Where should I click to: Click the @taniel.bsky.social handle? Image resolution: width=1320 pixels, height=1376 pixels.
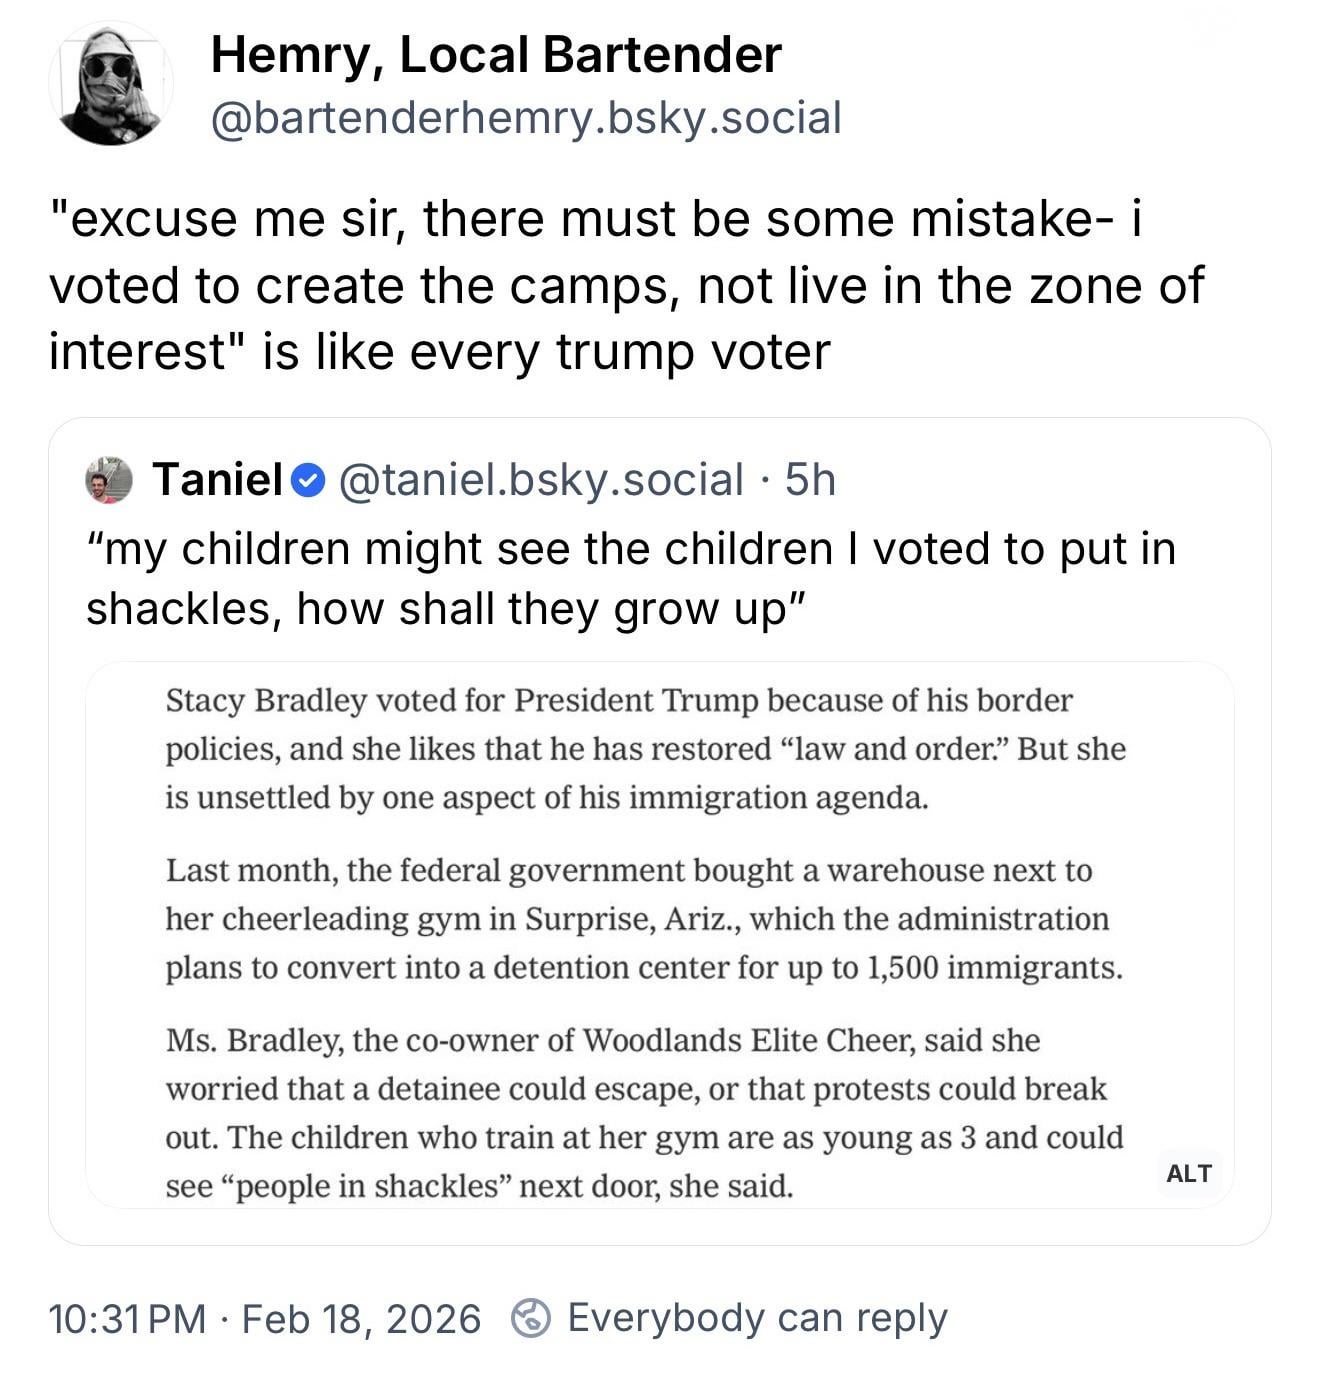coord(541,480)
